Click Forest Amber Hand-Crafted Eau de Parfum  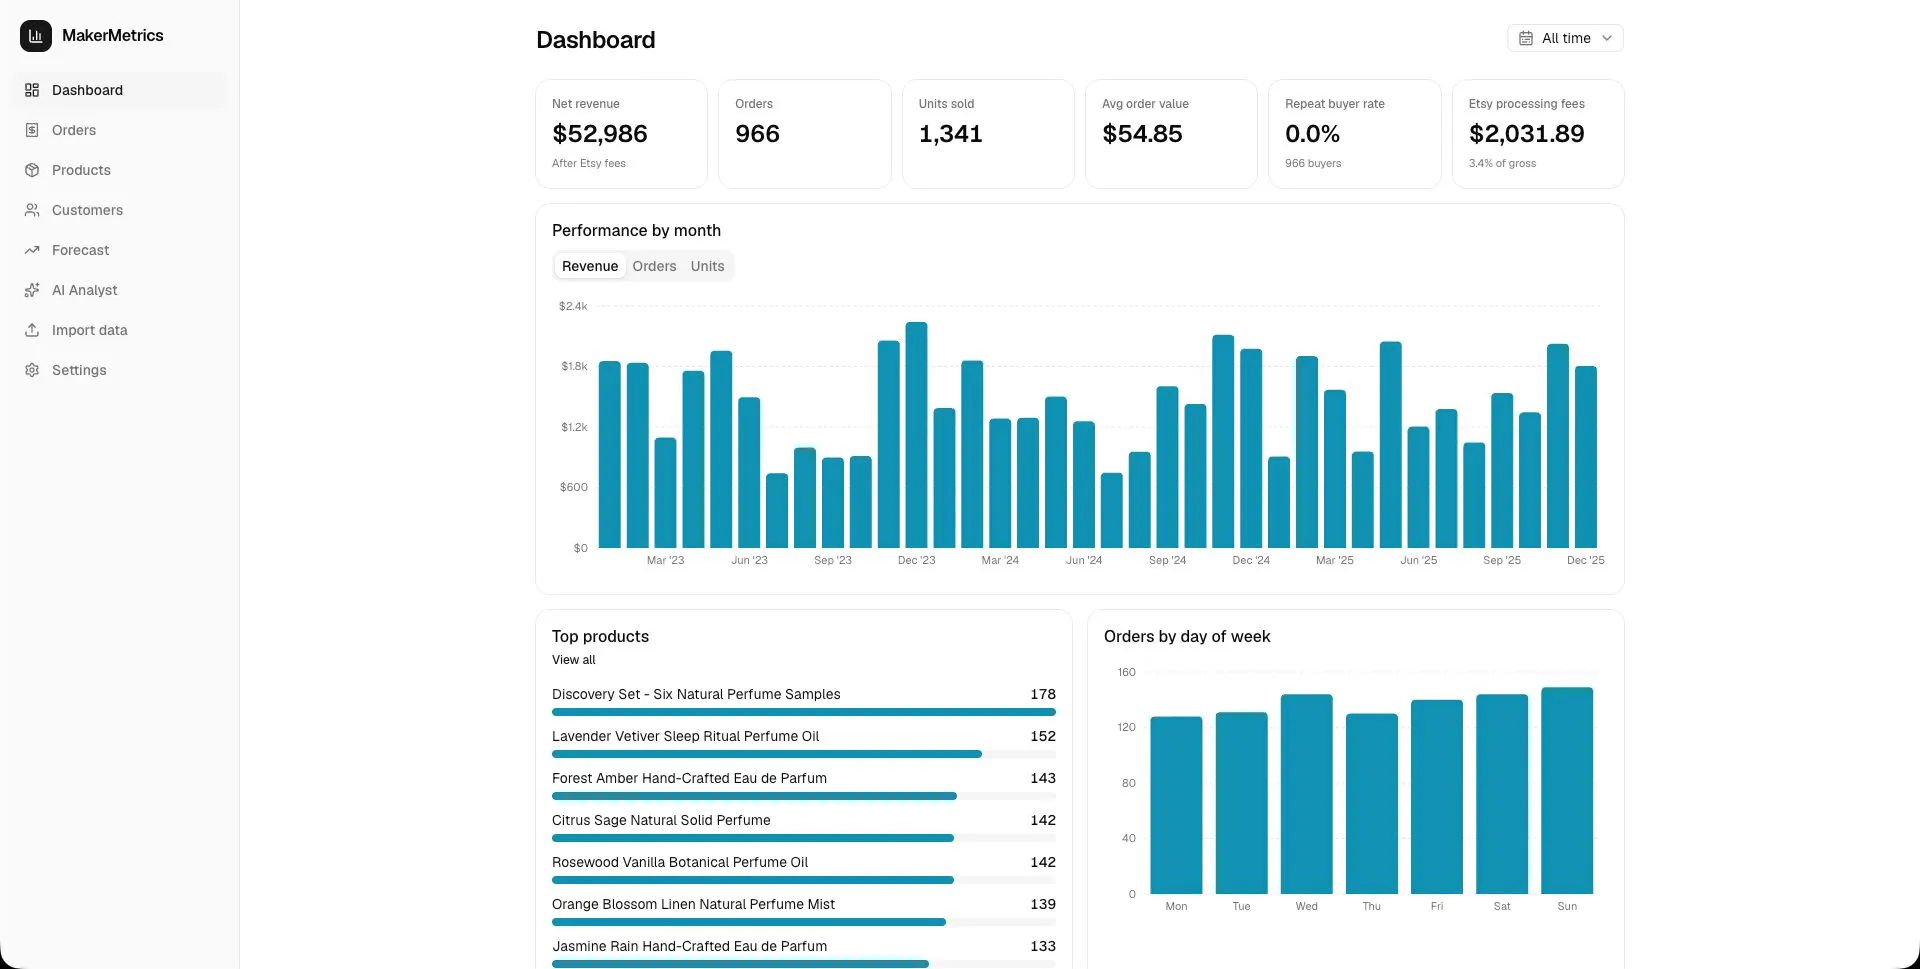689,778
